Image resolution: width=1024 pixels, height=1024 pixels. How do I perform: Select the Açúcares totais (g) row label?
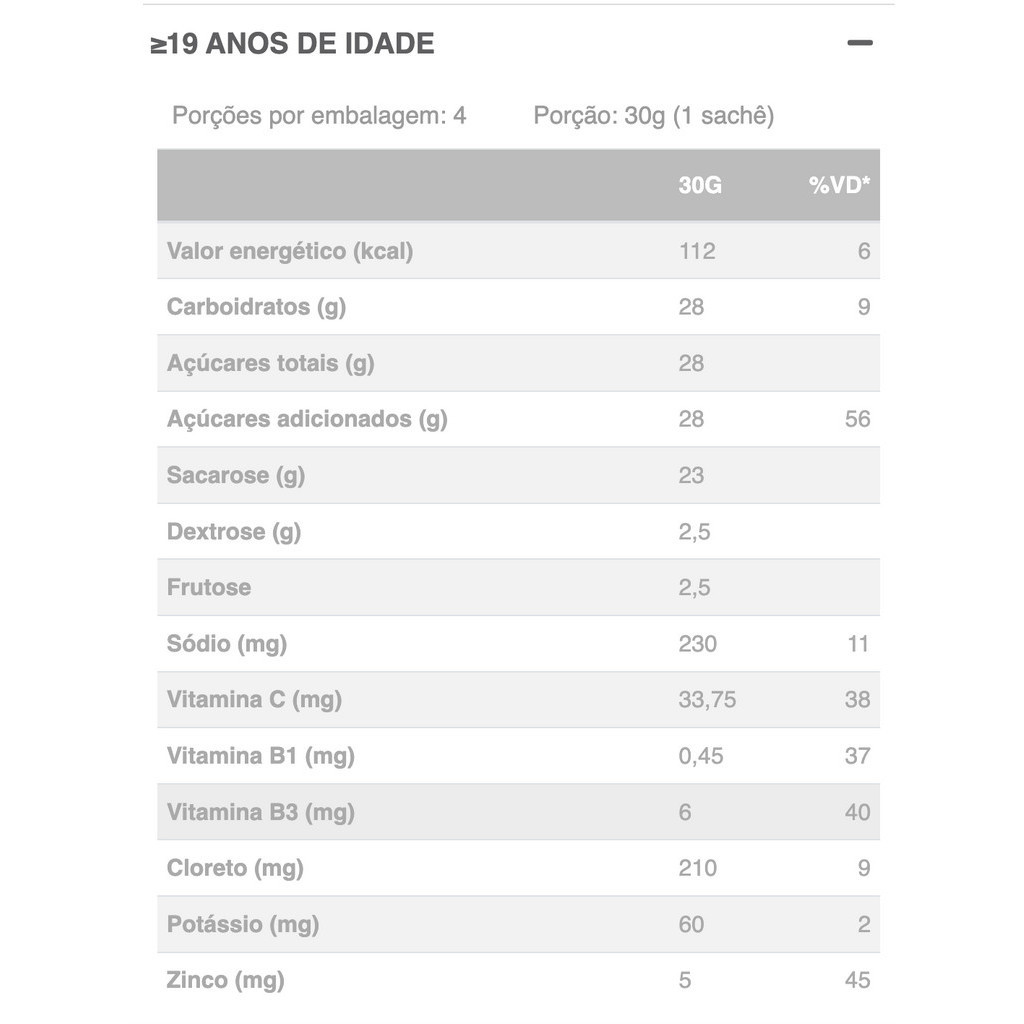(x=270, y=363)
